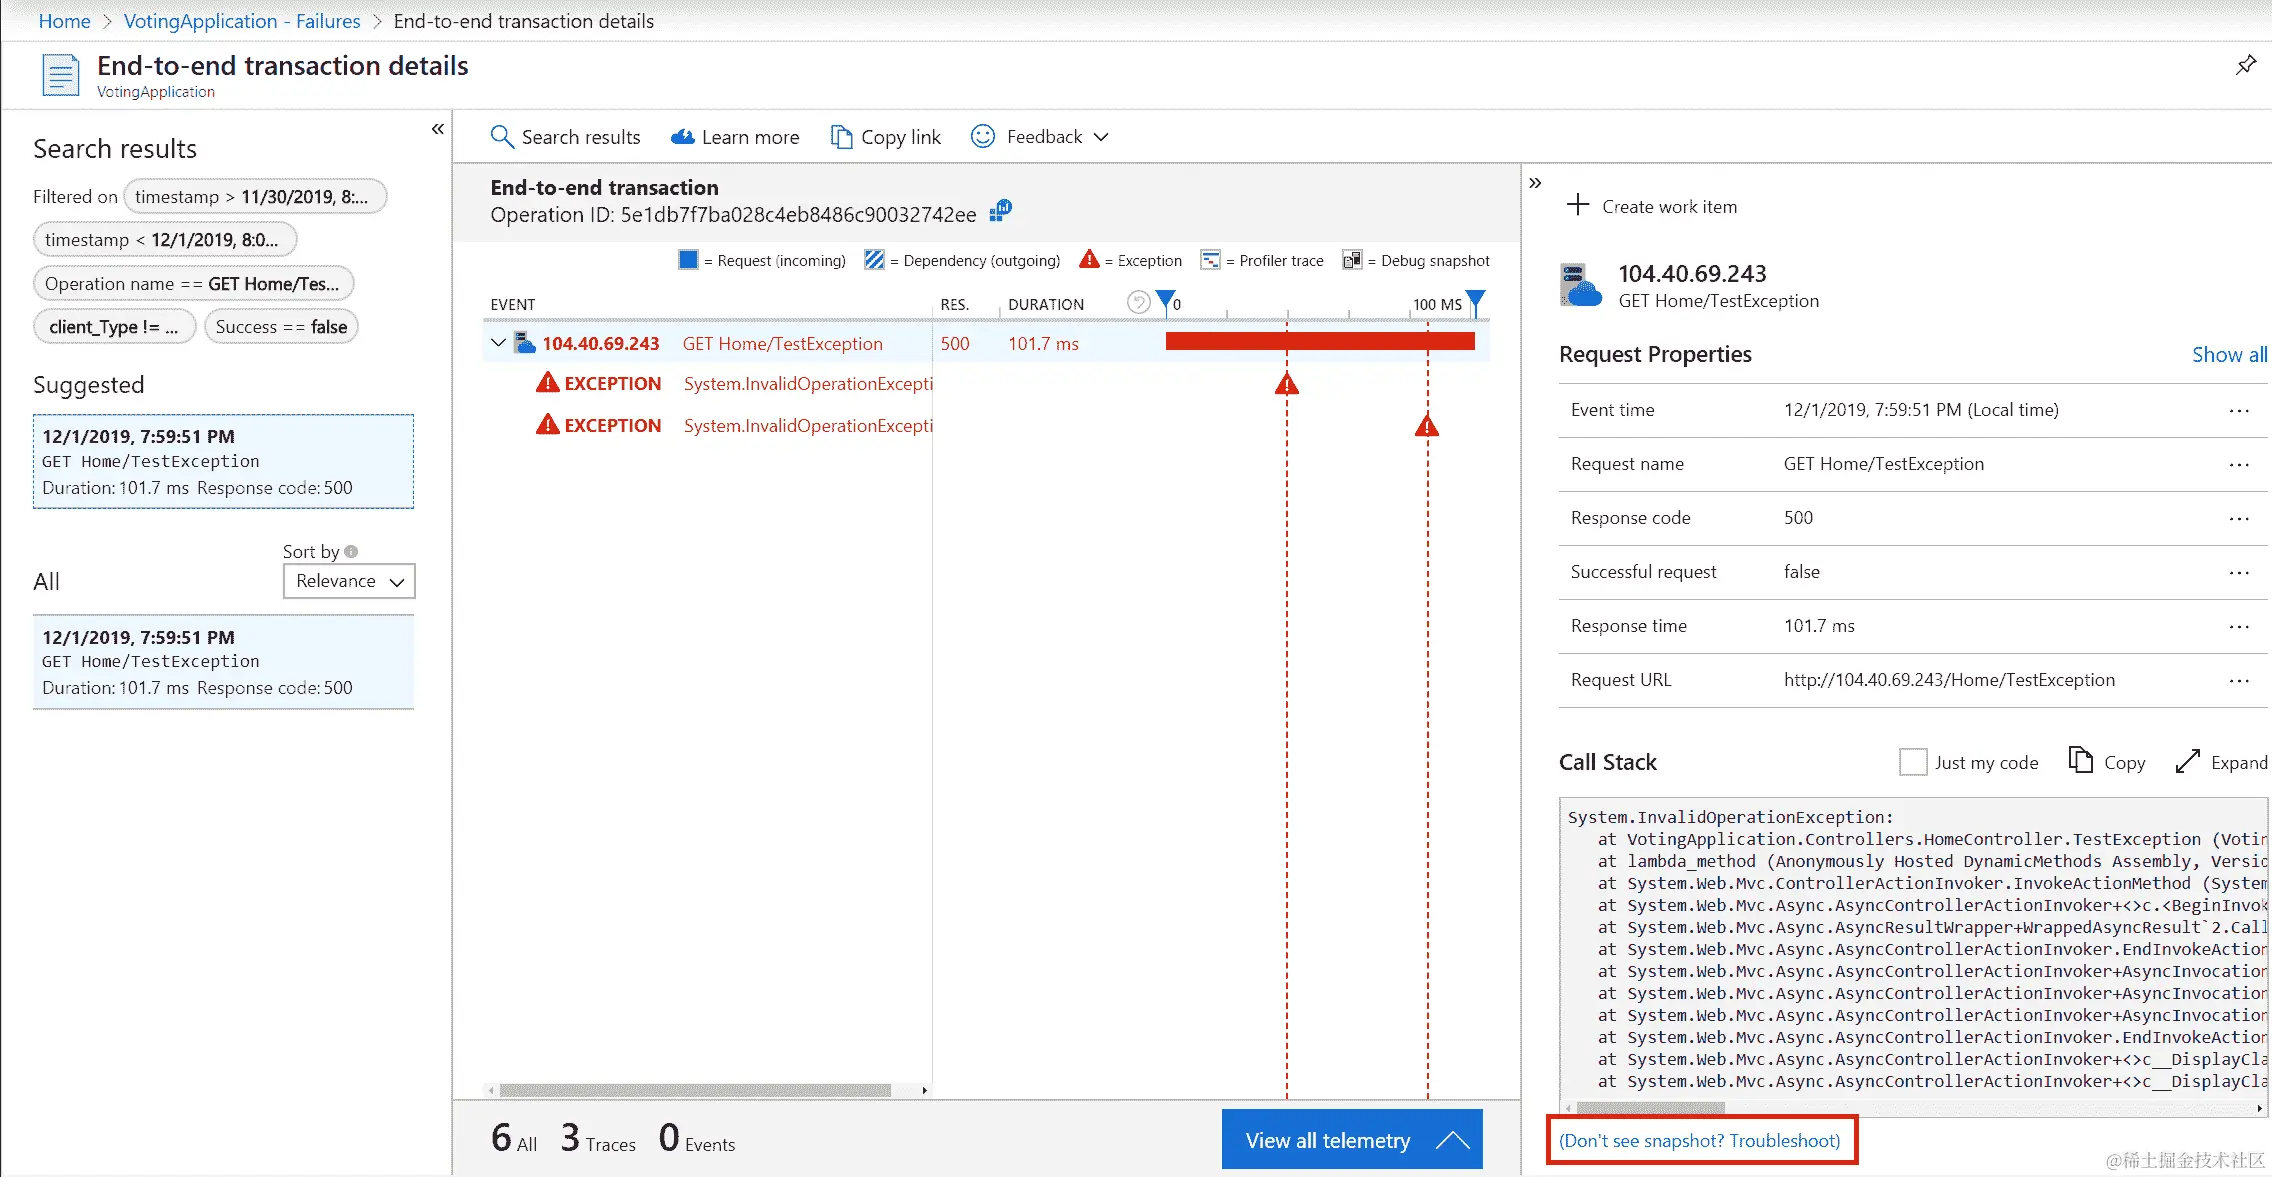Screen dimensions: 2272x1177
Task: Click the Create work item plus icon
Action: [x=1578, y=205]
